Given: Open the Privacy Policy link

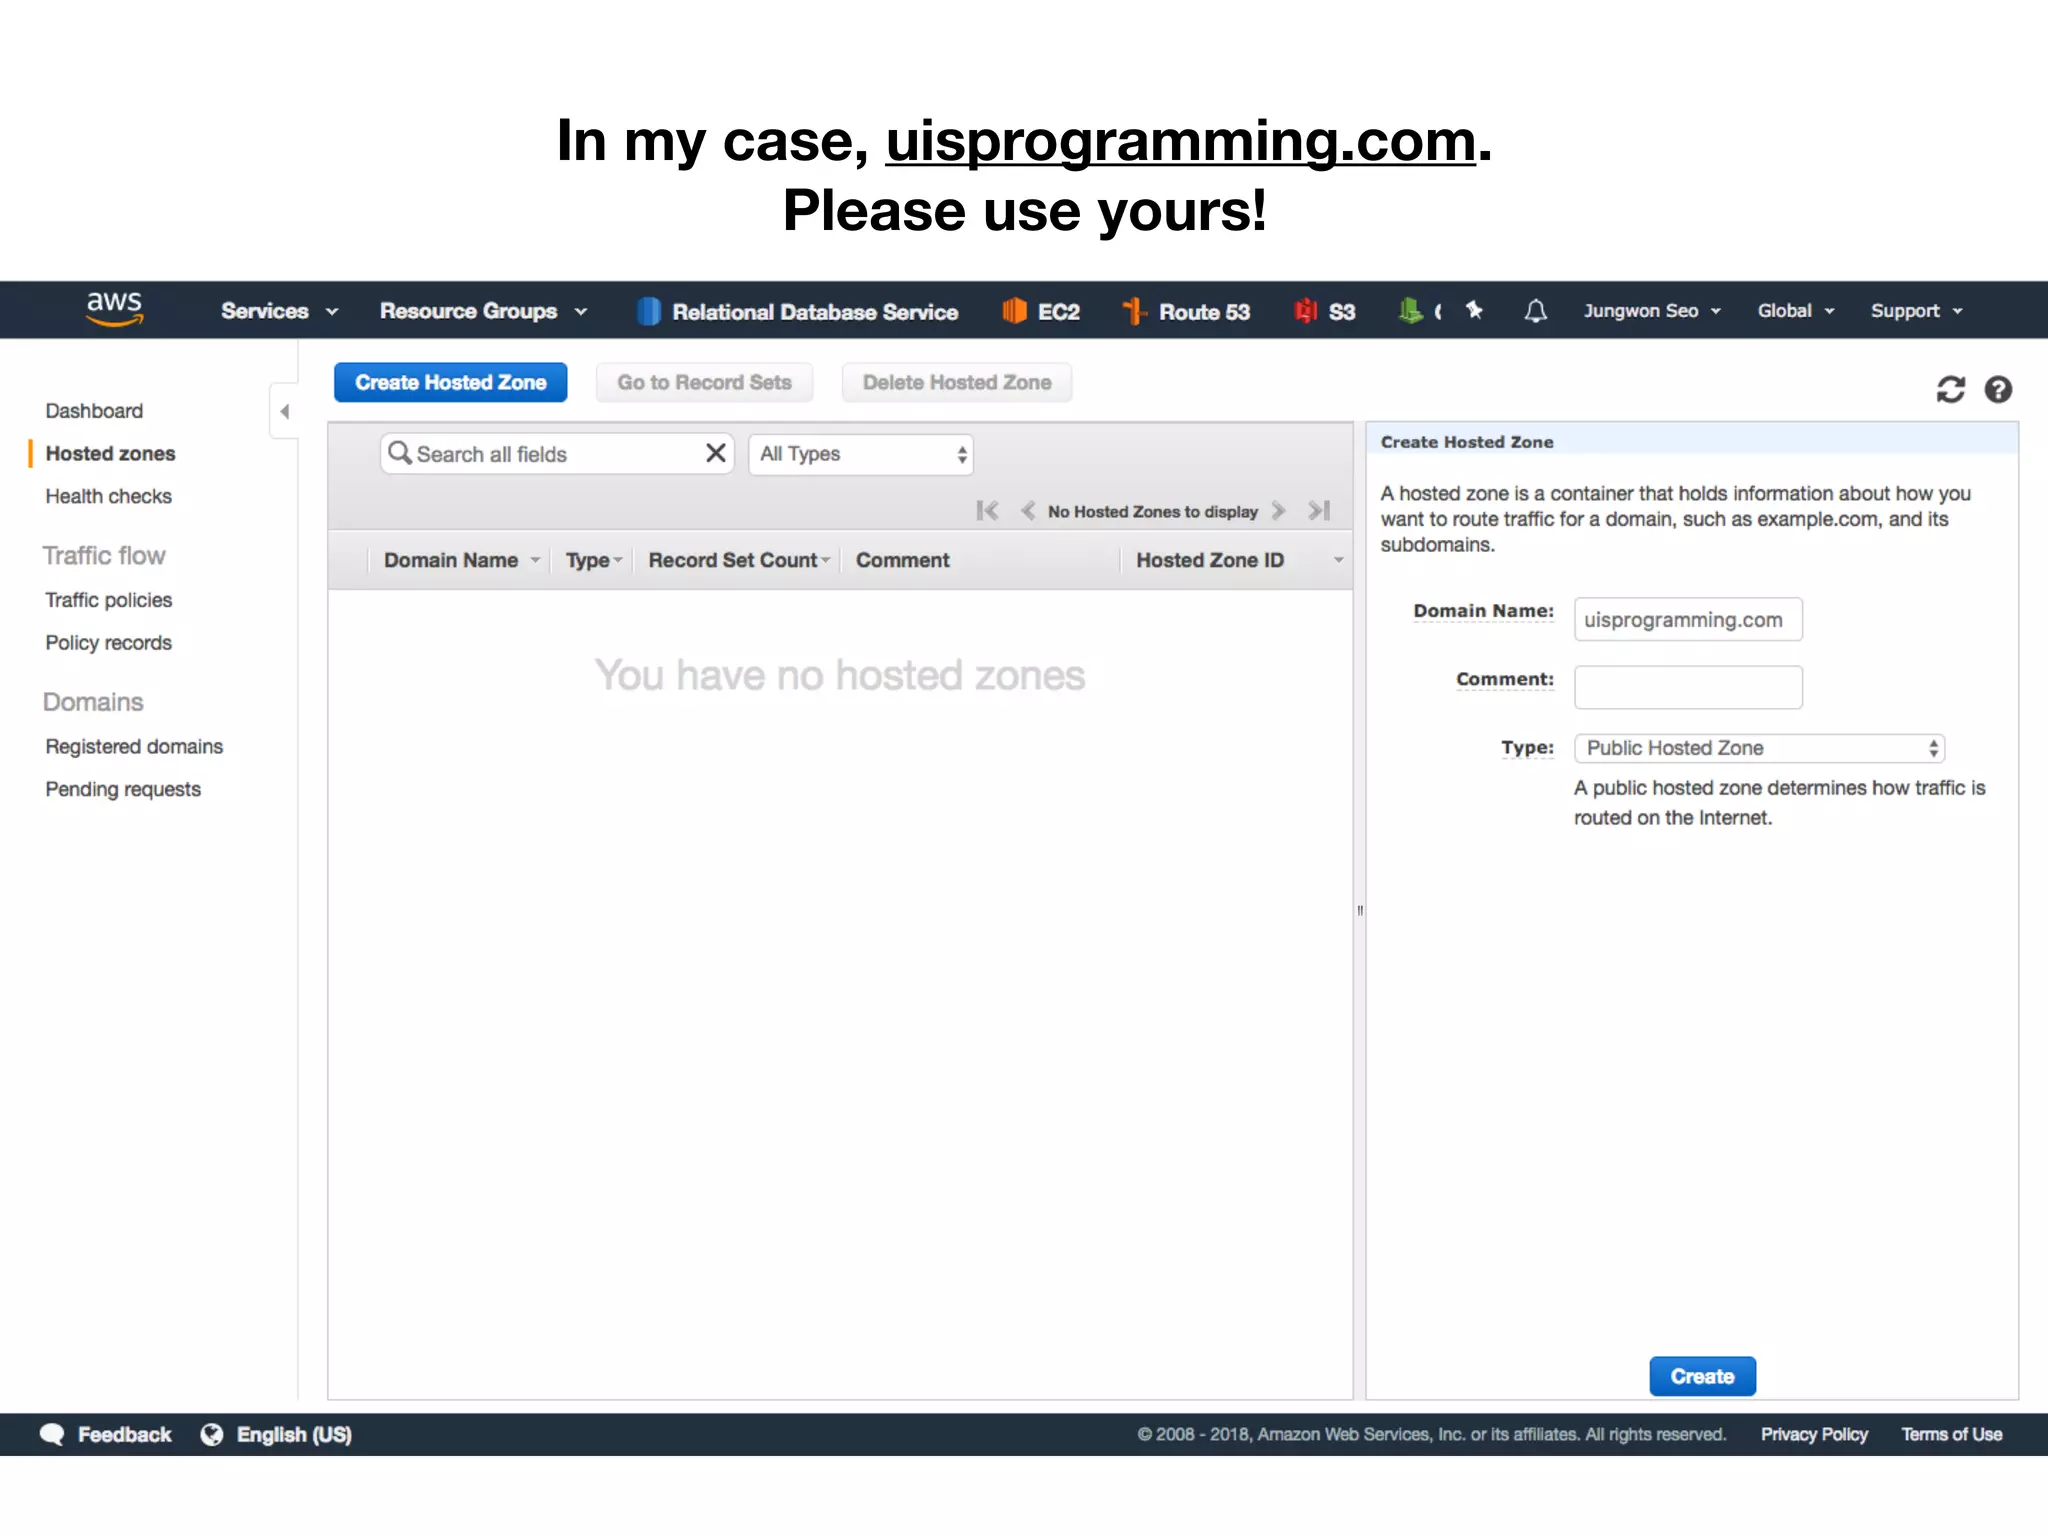Looking at the screenshot, I should click(1814, 1434).
